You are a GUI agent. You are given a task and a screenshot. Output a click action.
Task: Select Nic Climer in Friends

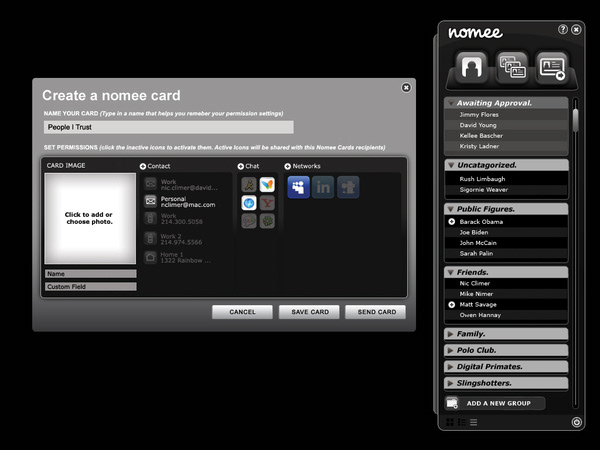point(506,283)
